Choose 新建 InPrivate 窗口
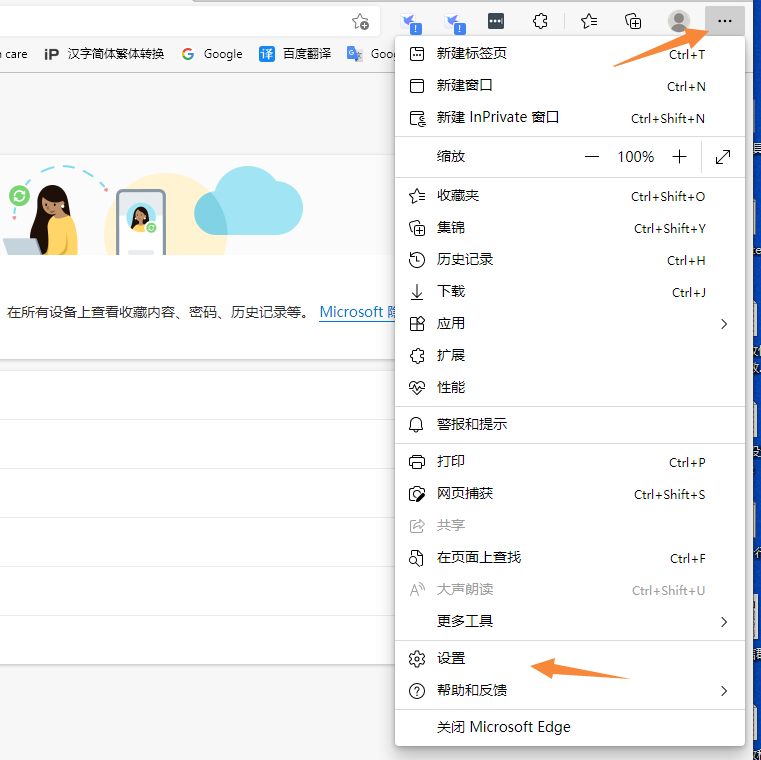The height and width of the screenshot is (760, 761). click(x=570, y=118)
